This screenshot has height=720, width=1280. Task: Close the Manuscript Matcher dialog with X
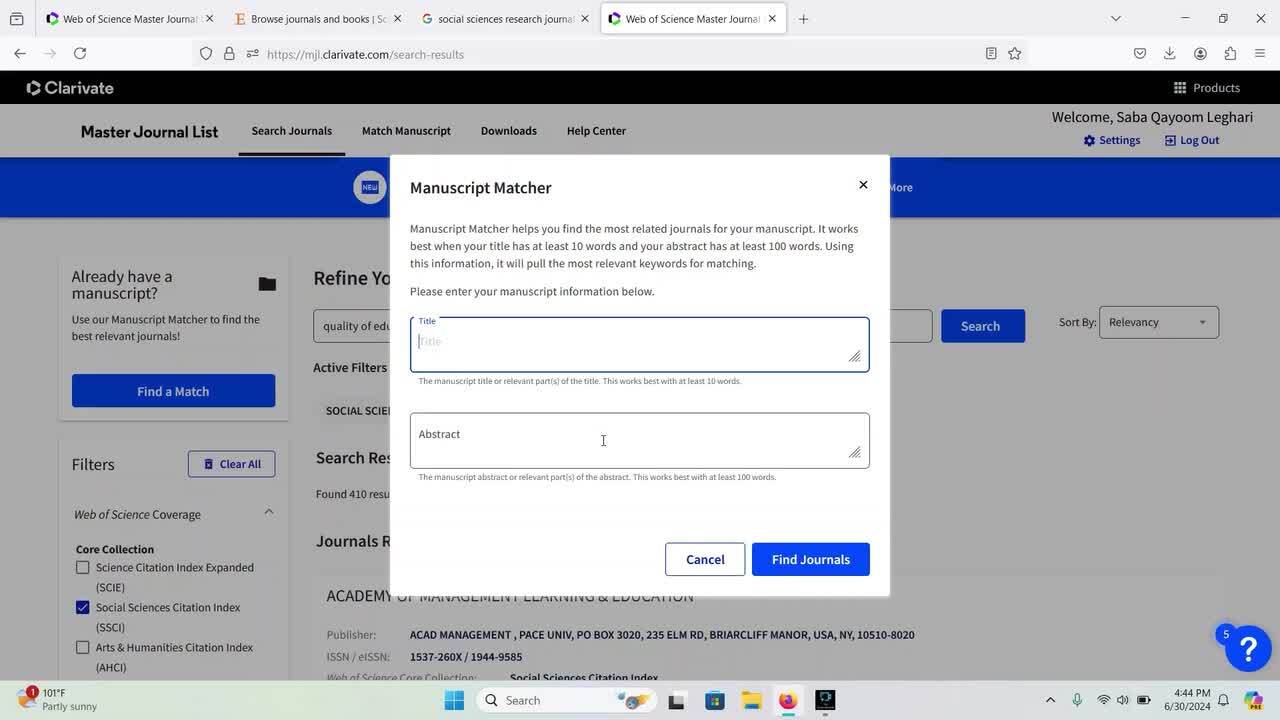[x=863, y=185]
